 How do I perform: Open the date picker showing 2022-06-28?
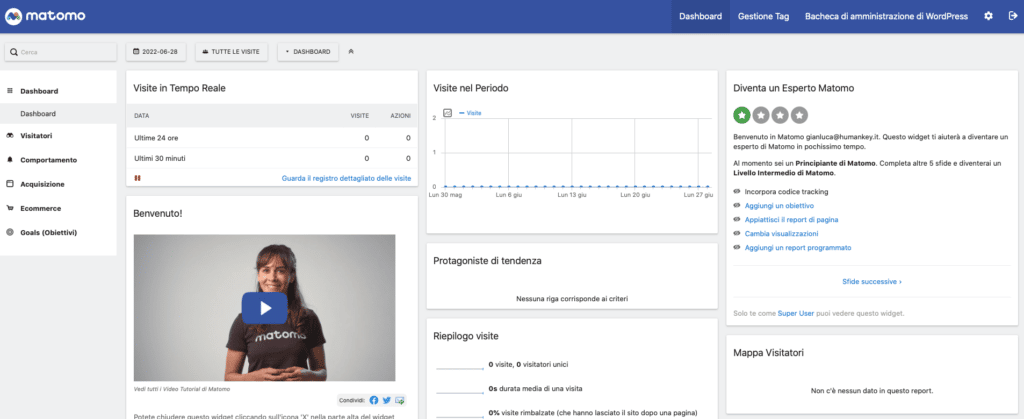157,51
